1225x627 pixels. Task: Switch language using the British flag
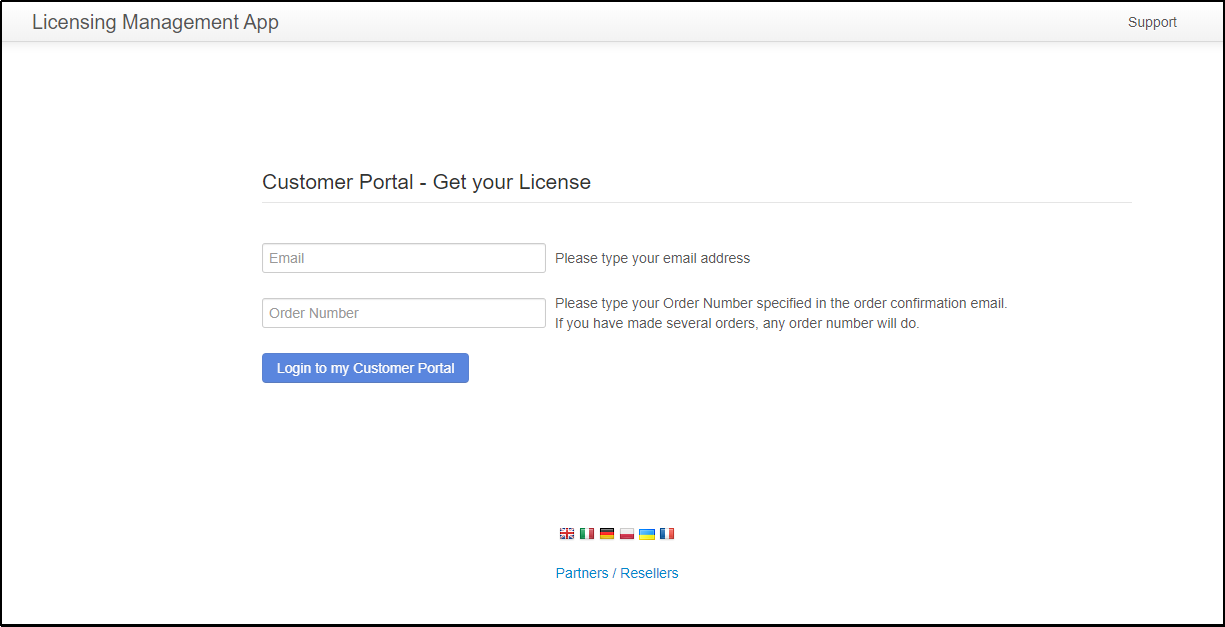(x=567, y=534)
